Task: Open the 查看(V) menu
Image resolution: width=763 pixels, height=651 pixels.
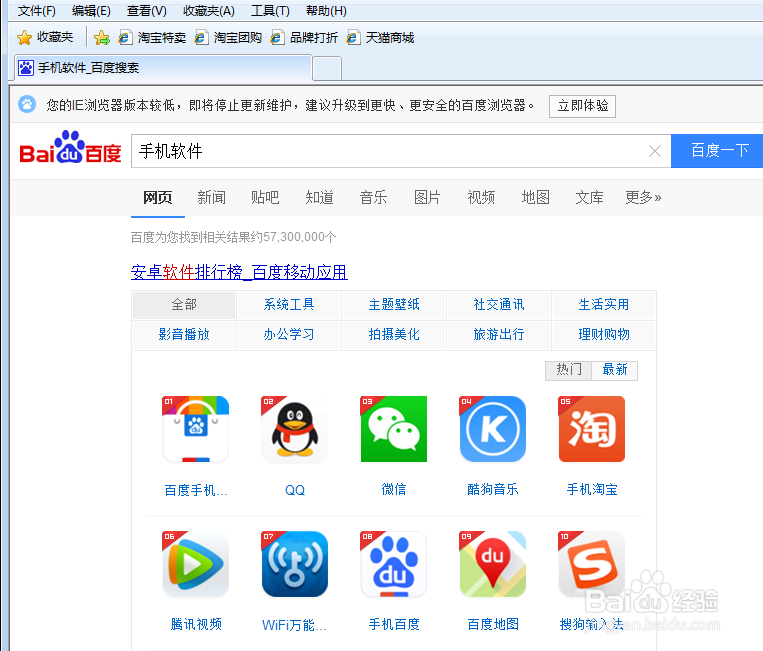Action: [146, 11]
